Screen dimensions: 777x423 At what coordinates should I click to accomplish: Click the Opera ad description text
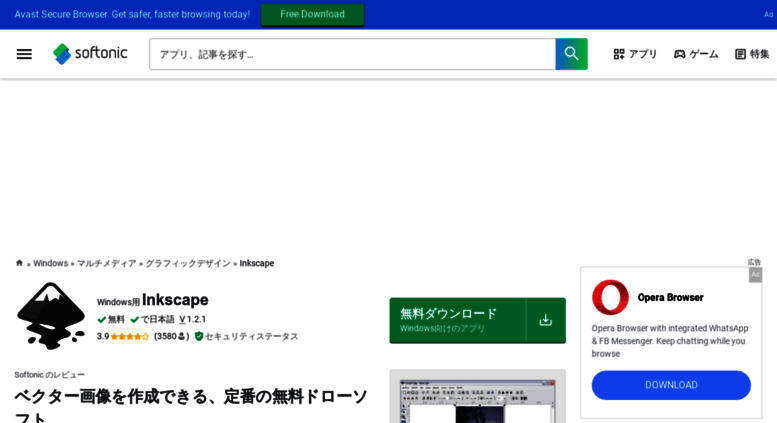[669, 341]
